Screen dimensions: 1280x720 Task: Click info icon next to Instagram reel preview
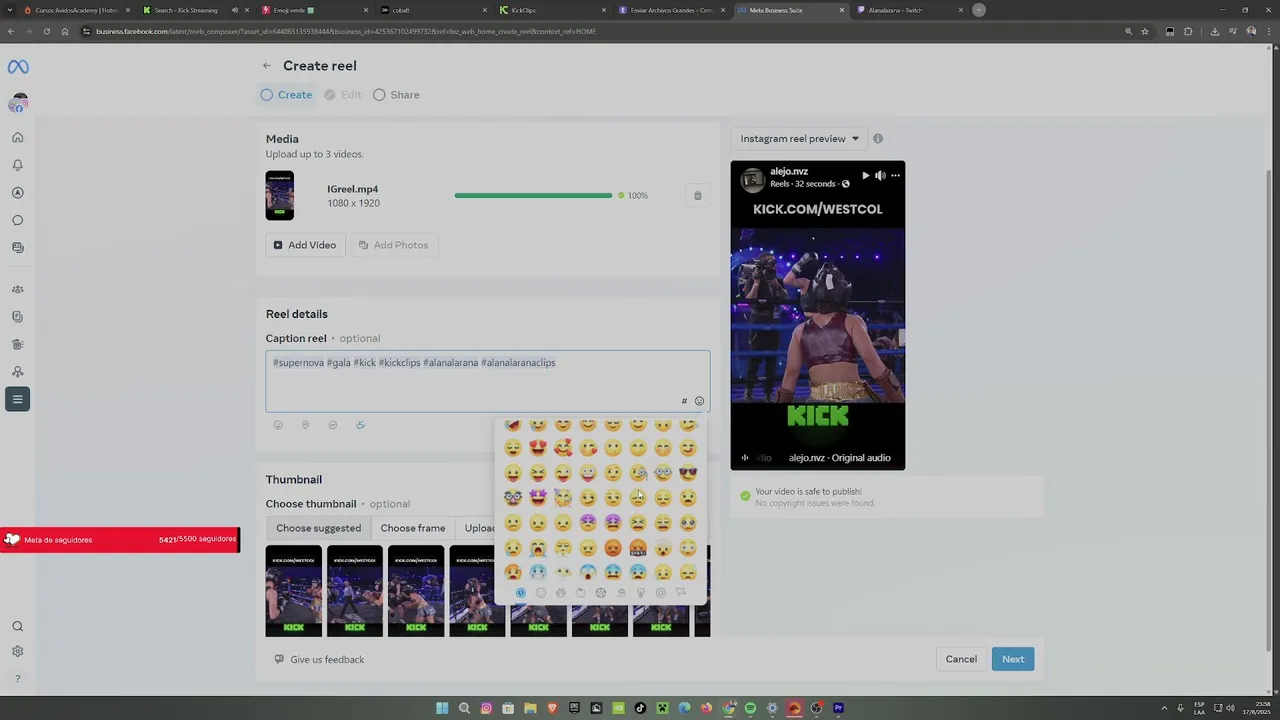click(x=878, y=139)
